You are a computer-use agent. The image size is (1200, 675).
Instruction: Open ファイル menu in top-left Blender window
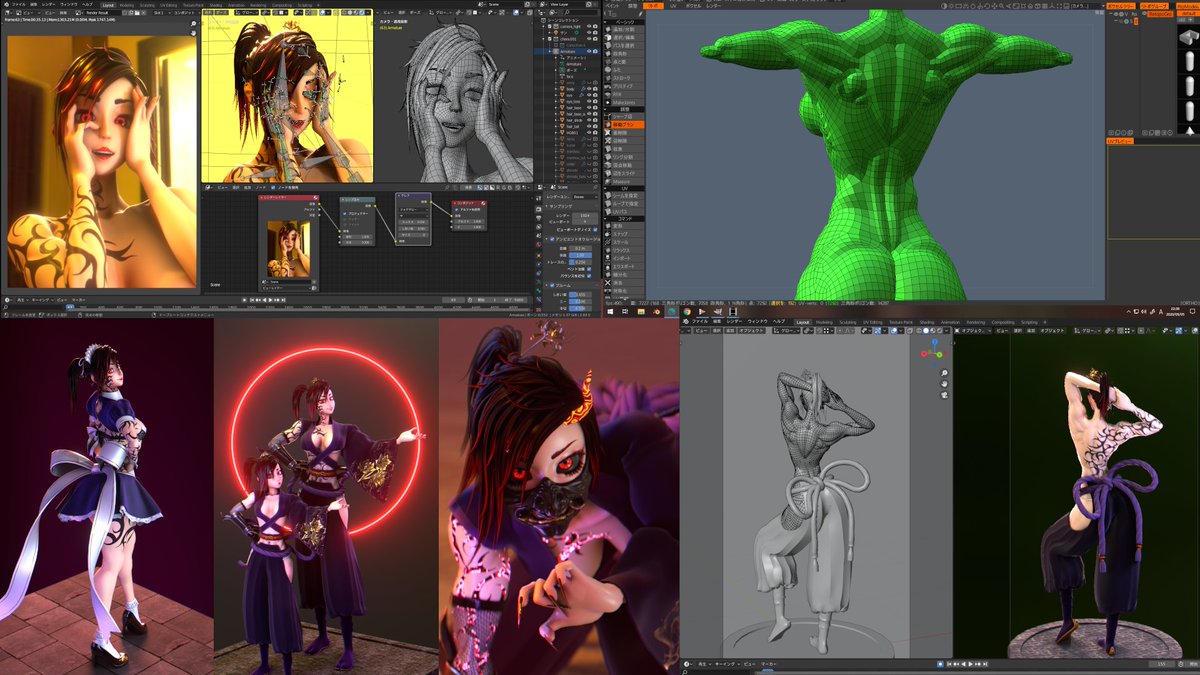click(x=19, y=5)
